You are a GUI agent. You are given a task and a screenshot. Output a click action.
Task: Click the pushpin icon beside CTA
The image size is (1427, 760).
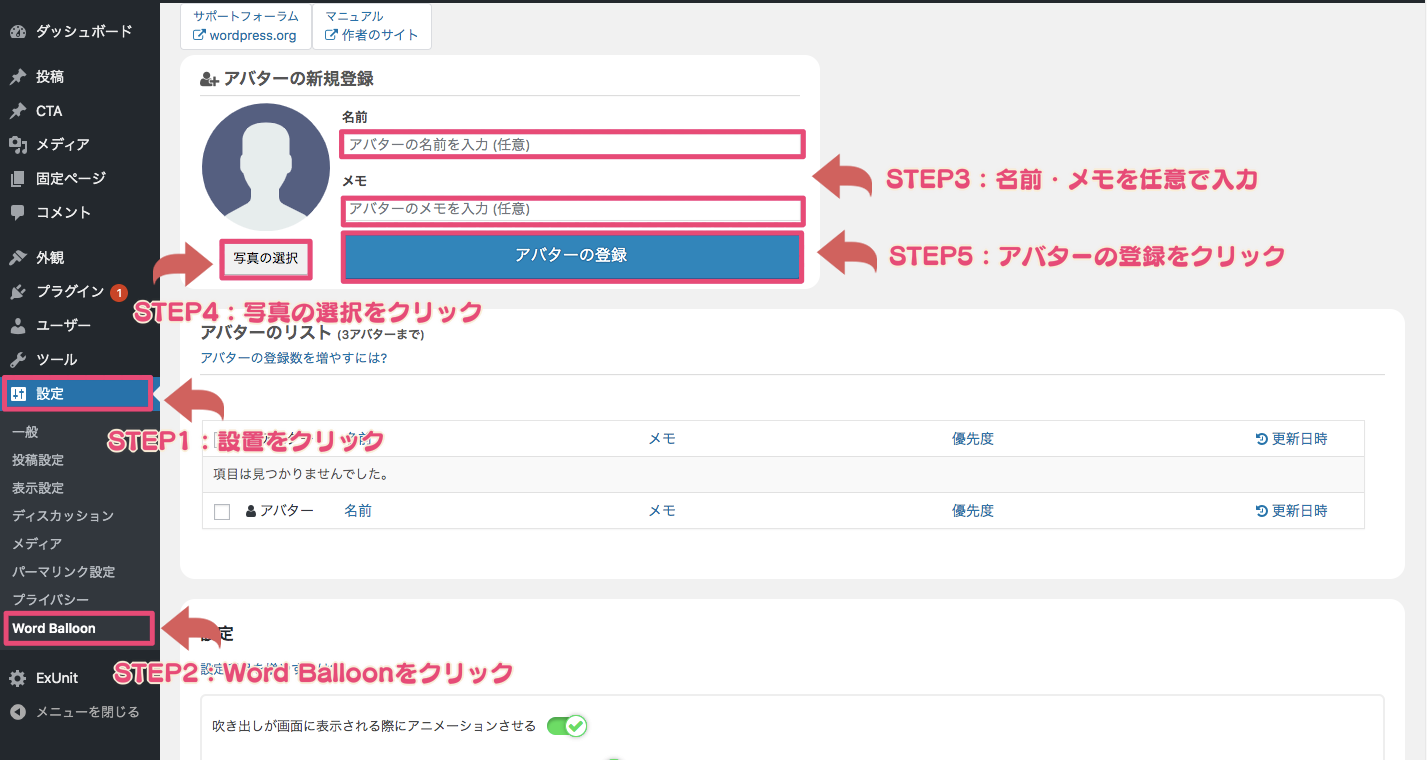(17, 111)
